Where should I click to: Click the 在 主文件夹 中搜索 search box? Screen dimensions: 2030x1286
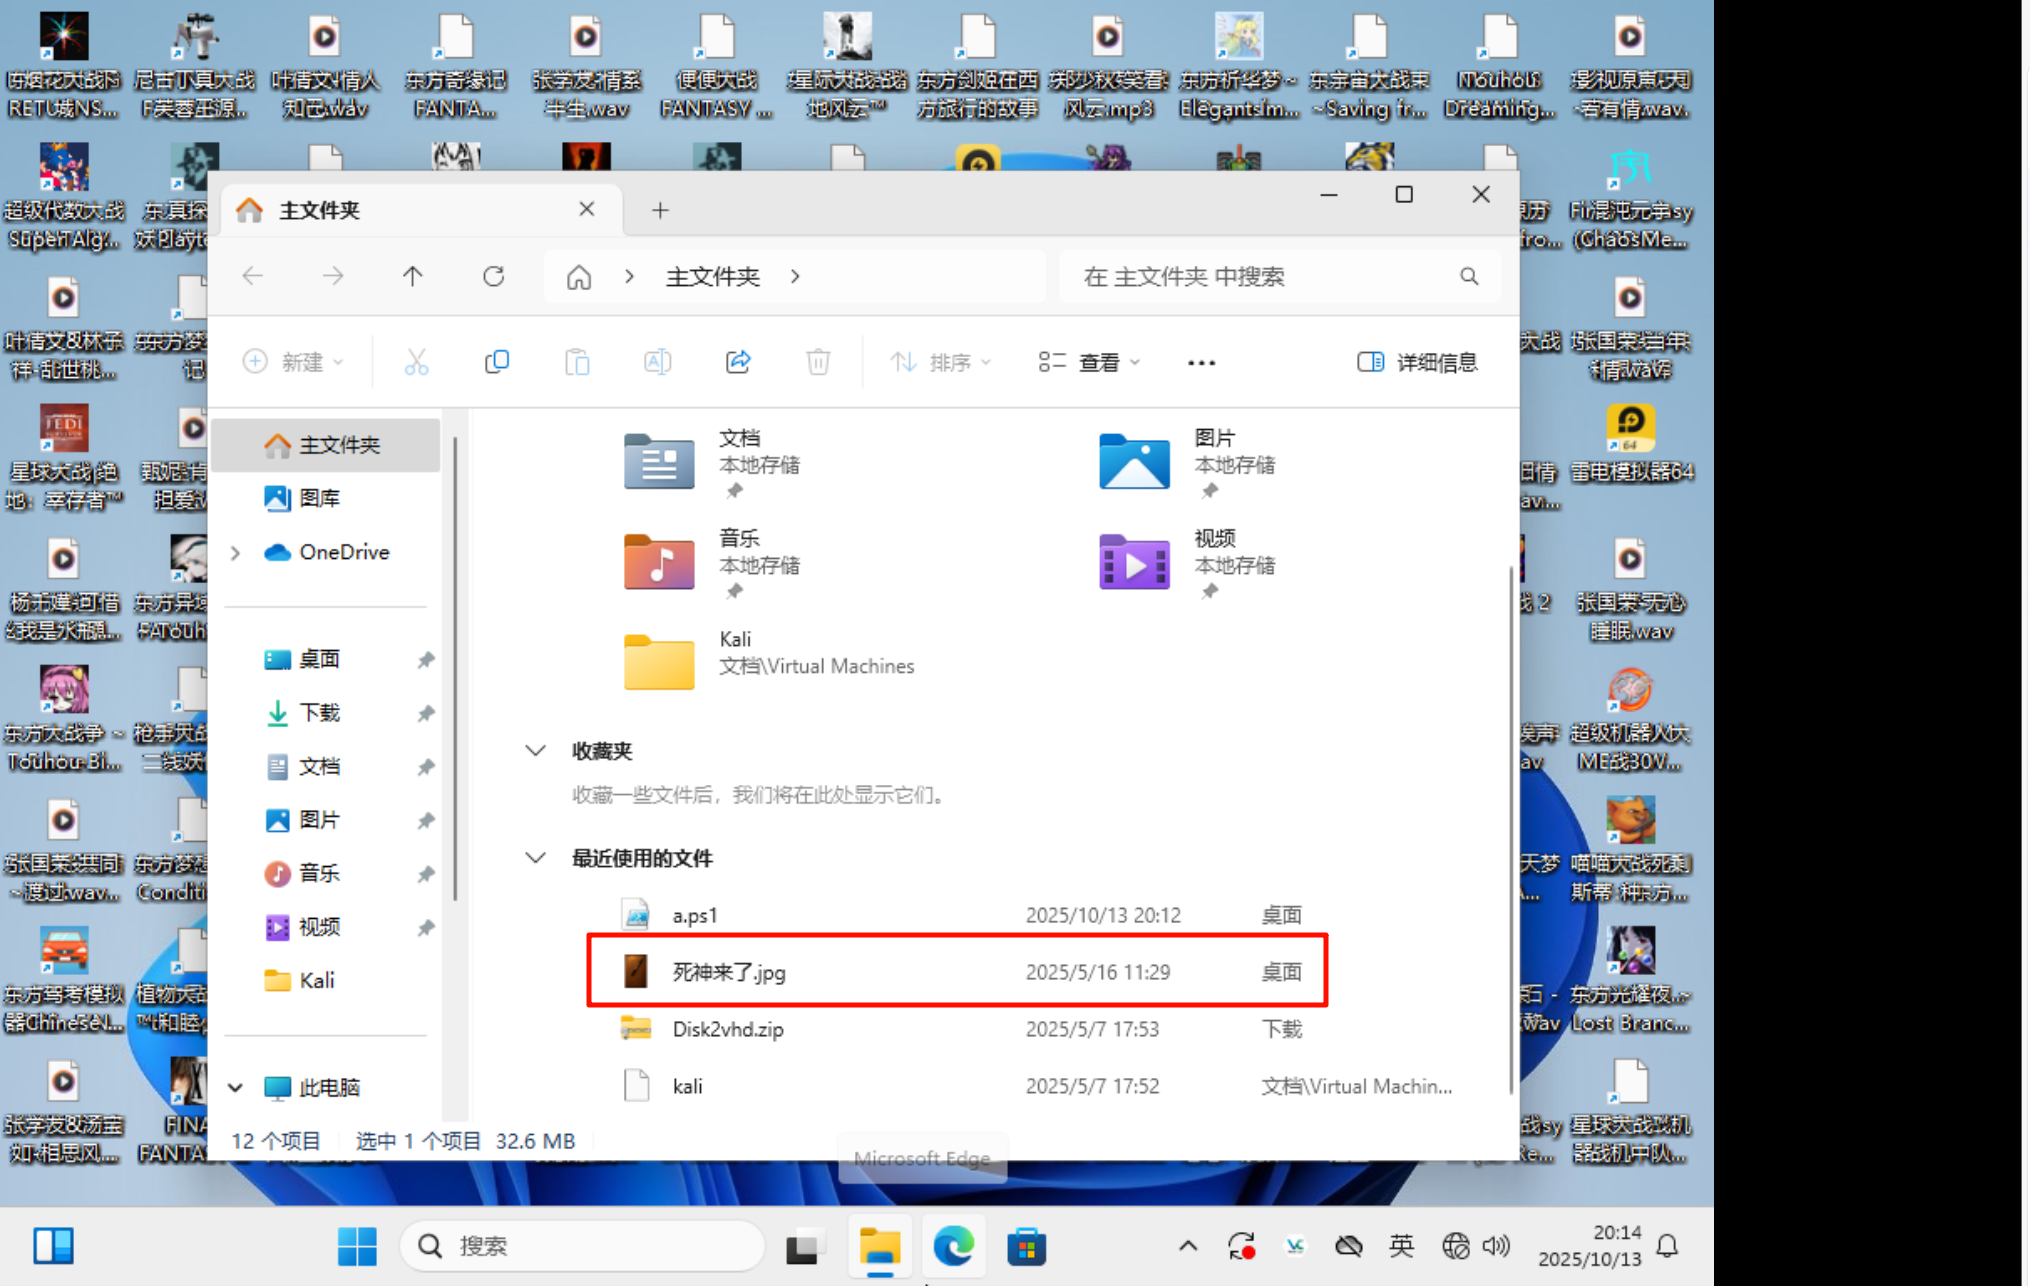tap(1260, 276)
